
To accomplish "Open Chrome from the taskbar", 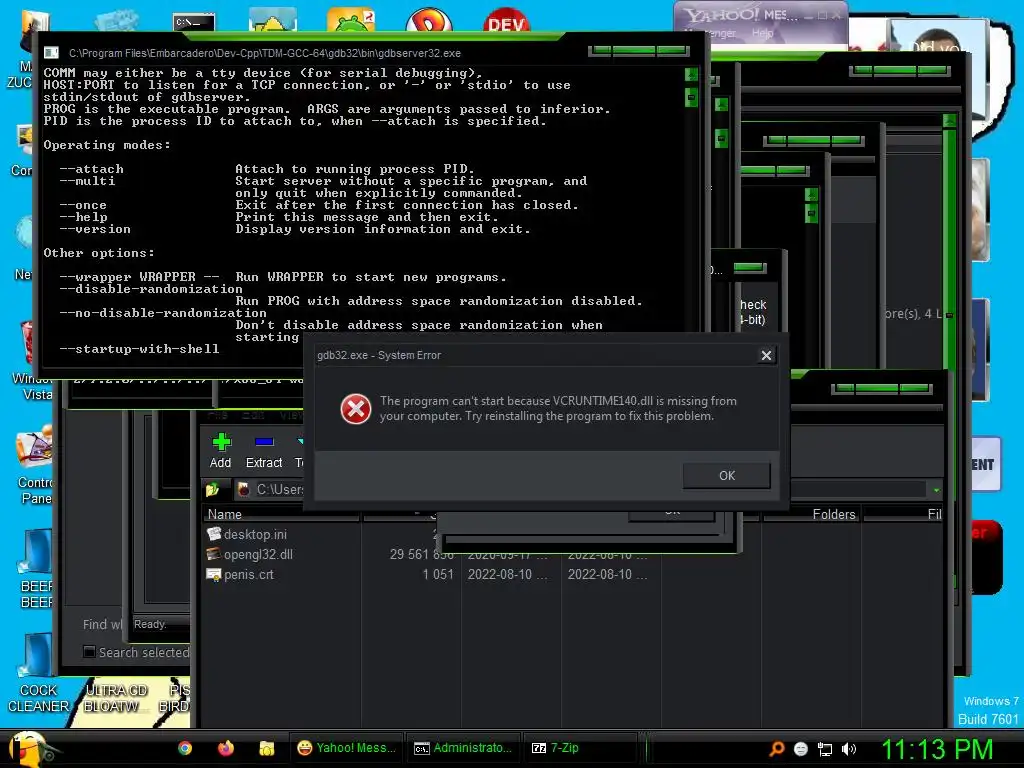I will pos(185,748).
